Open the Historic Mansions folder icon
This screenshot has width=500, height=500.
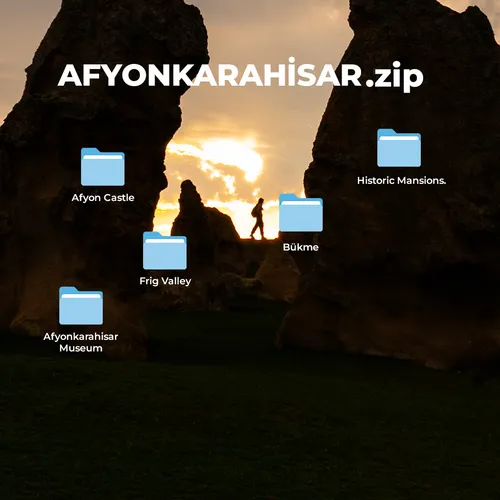pos(399,148)
